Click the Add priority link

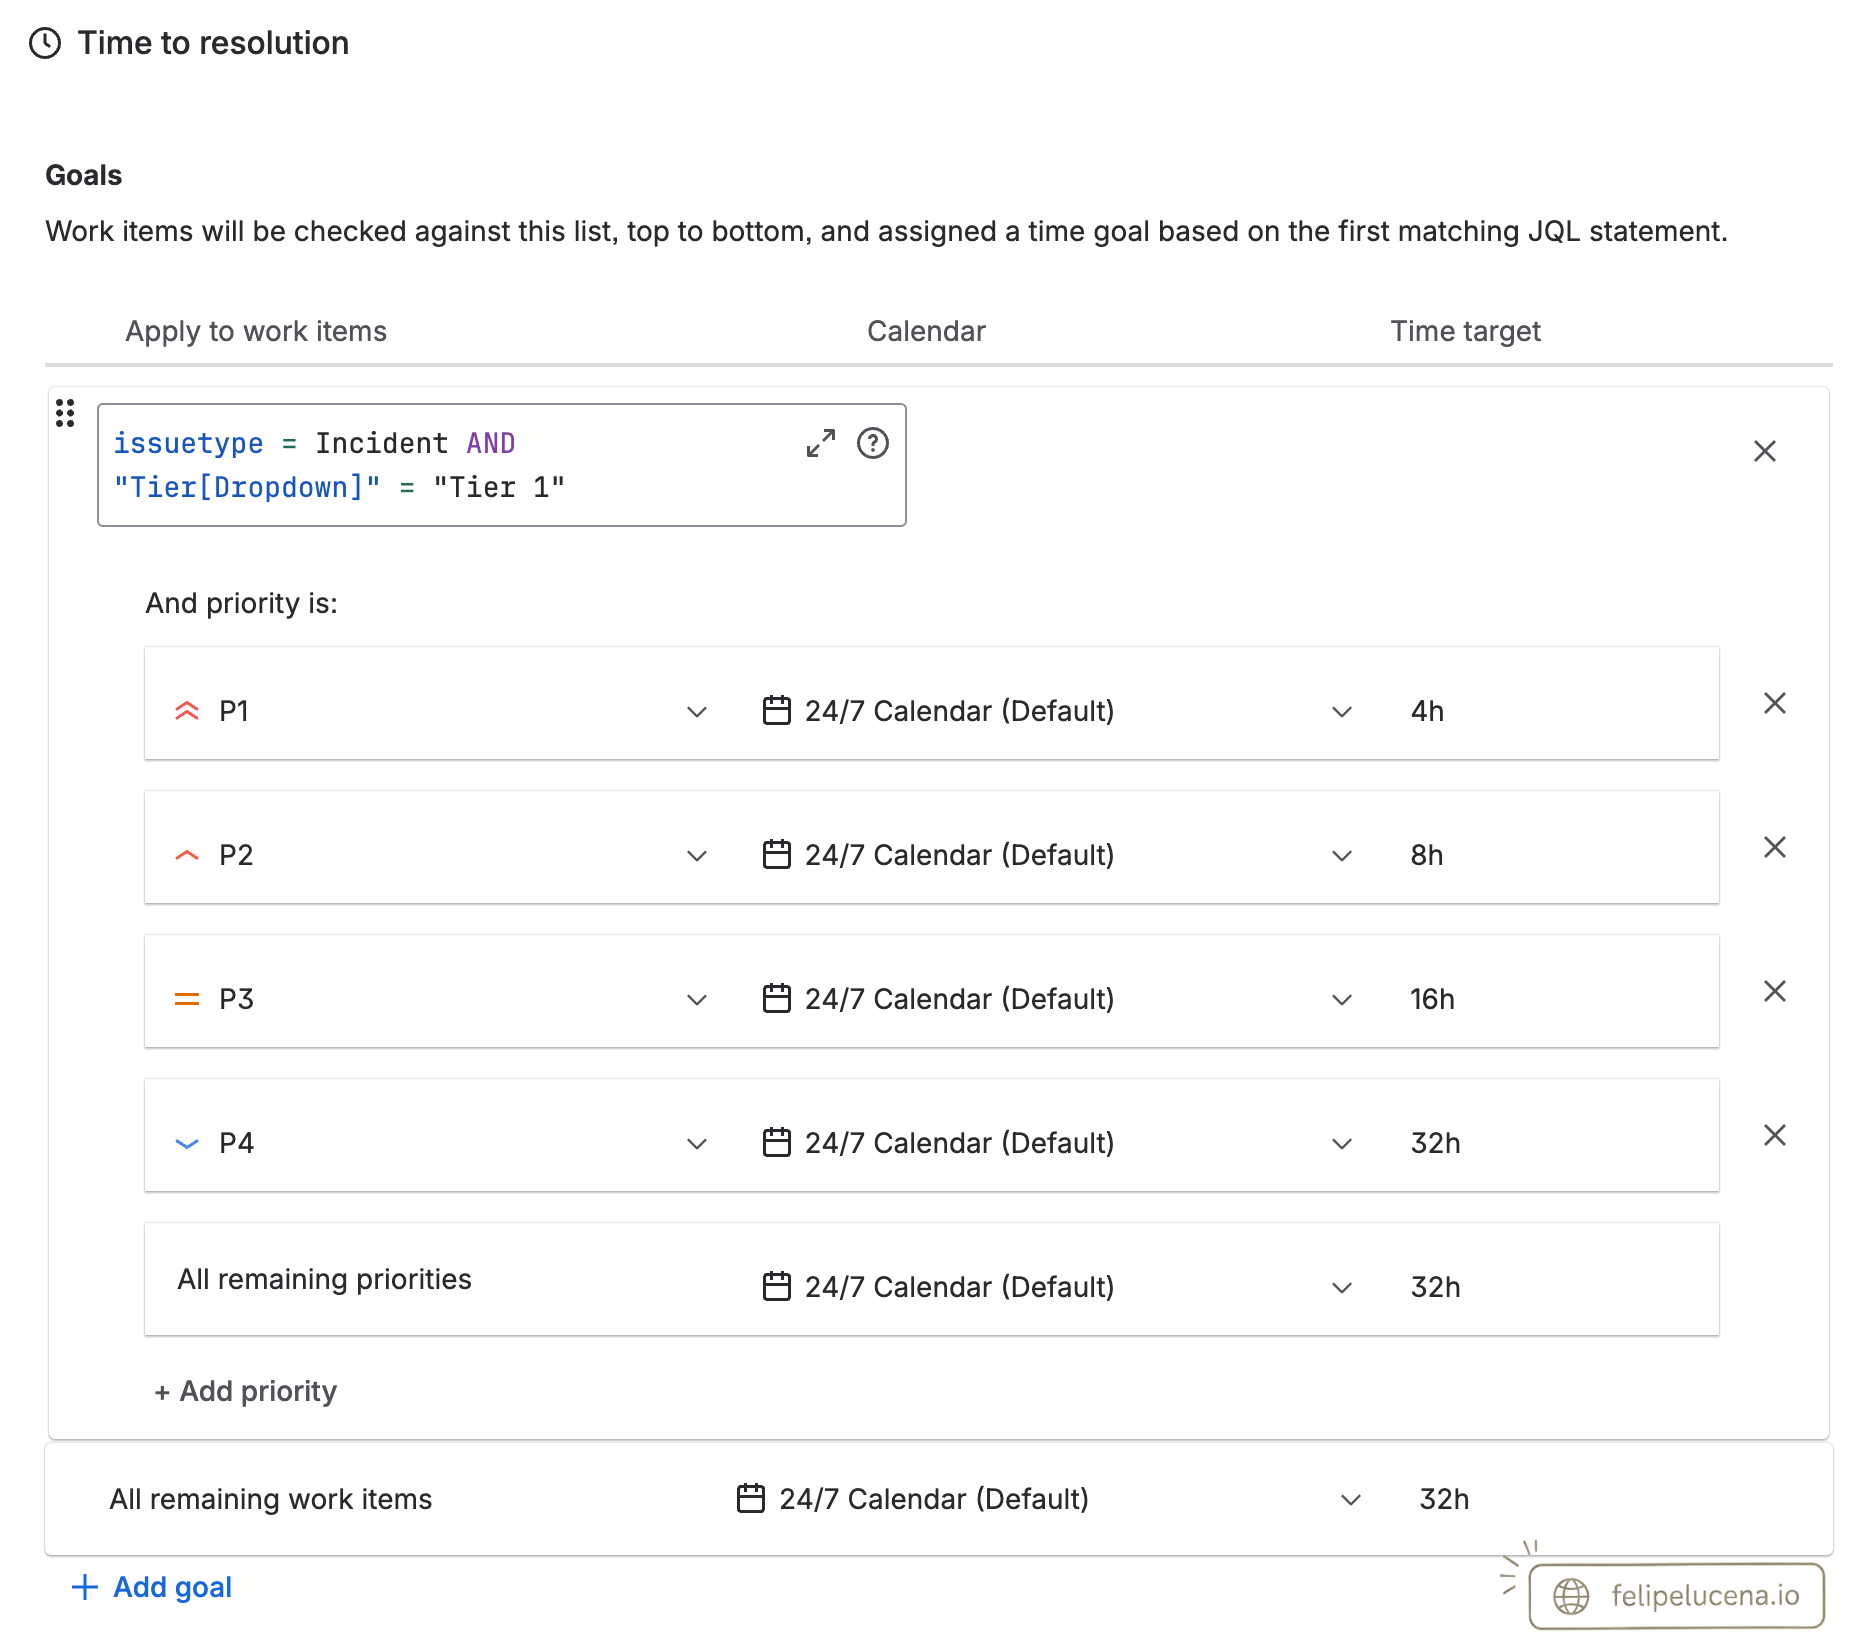click(x=246, y=1391)
